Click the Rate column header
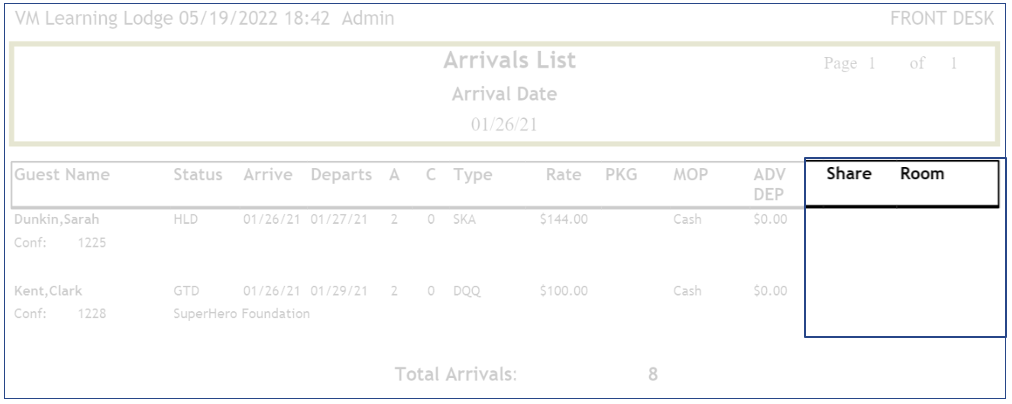The image size is (1012, 404). (x=563, y=175)
